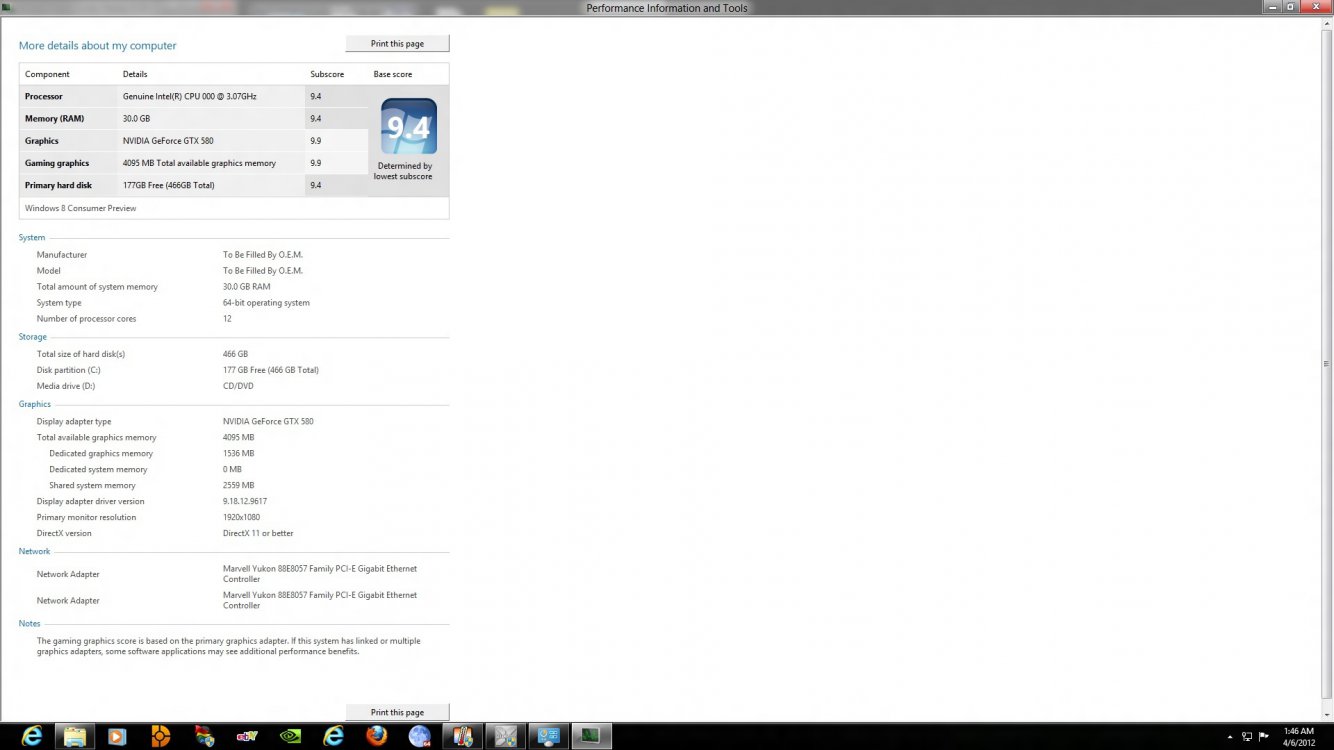Image resolution: width=1334 pixels, height=750 pixels.
Task: Launch the media player taskbar icon
Action: (x=117, y=736)
